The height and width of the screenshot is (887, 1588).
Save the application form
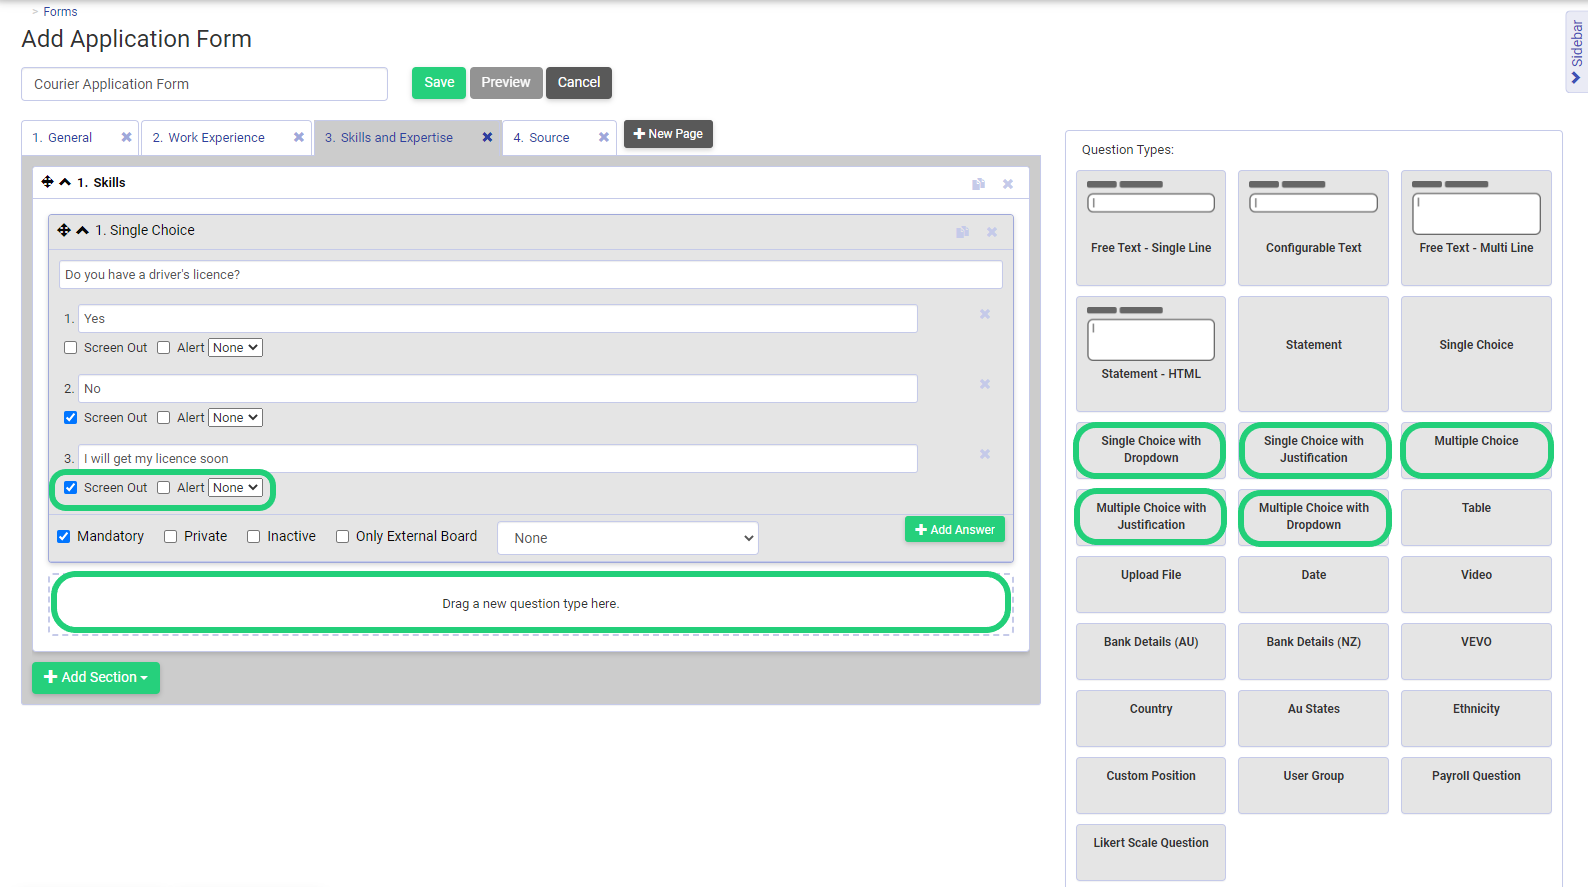[439, 83]
